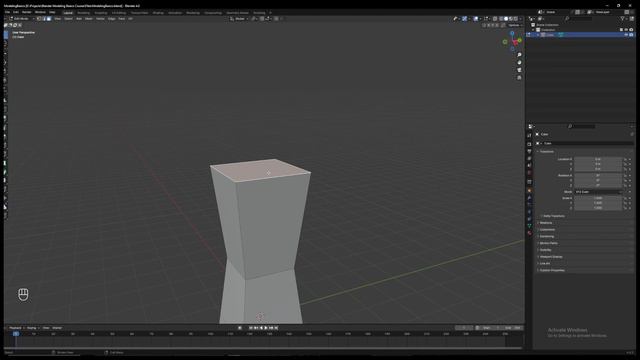The width and height of the screenshot is (640, 360).
Task: Click the play animation button in the timeline
Action: (x=266, y=328)
